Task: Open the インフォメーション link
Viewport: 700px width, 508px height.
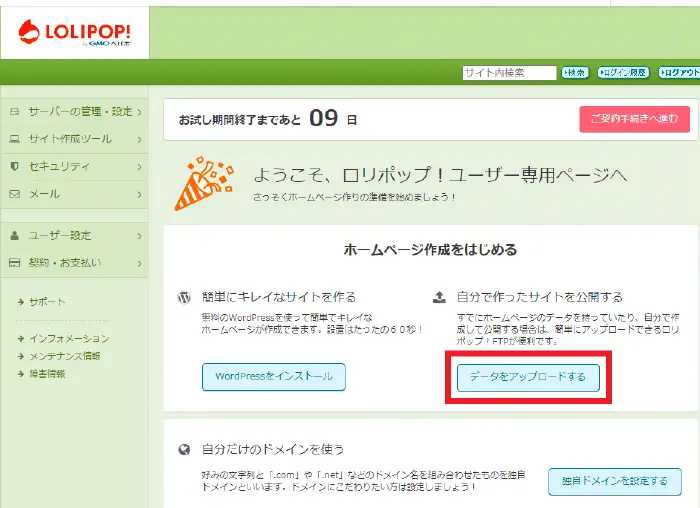Action: (x=69, y=339)
